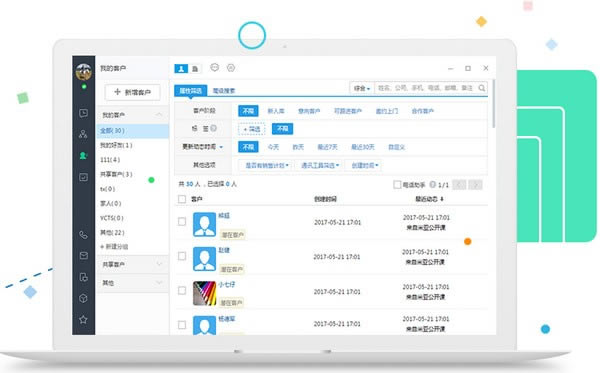Open the star favorites sidebar icon

click(83, 319)
